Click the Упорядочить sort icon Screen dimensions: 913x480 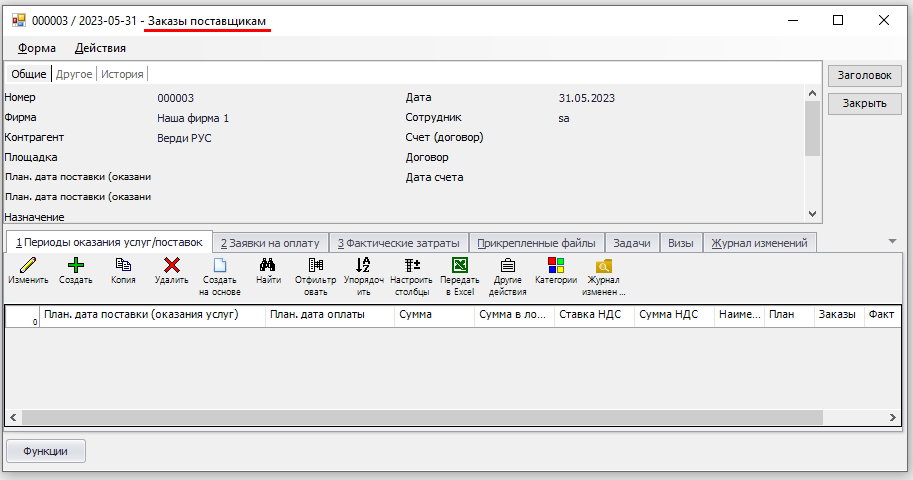coord(363,266)
